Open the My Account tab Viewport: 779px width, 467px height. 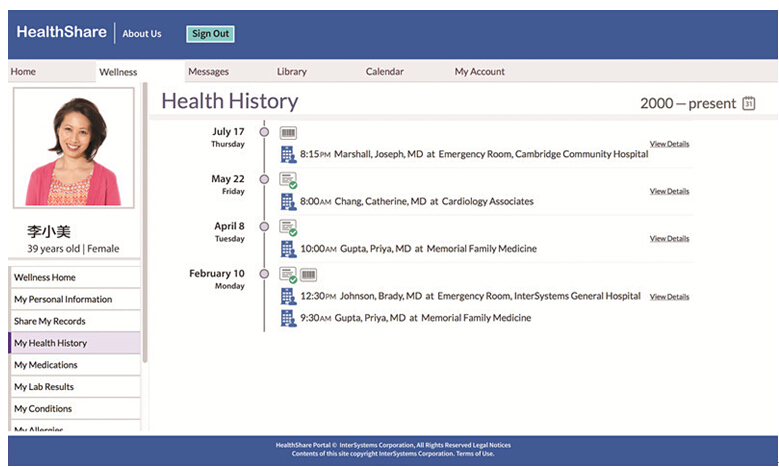[479, 72]
